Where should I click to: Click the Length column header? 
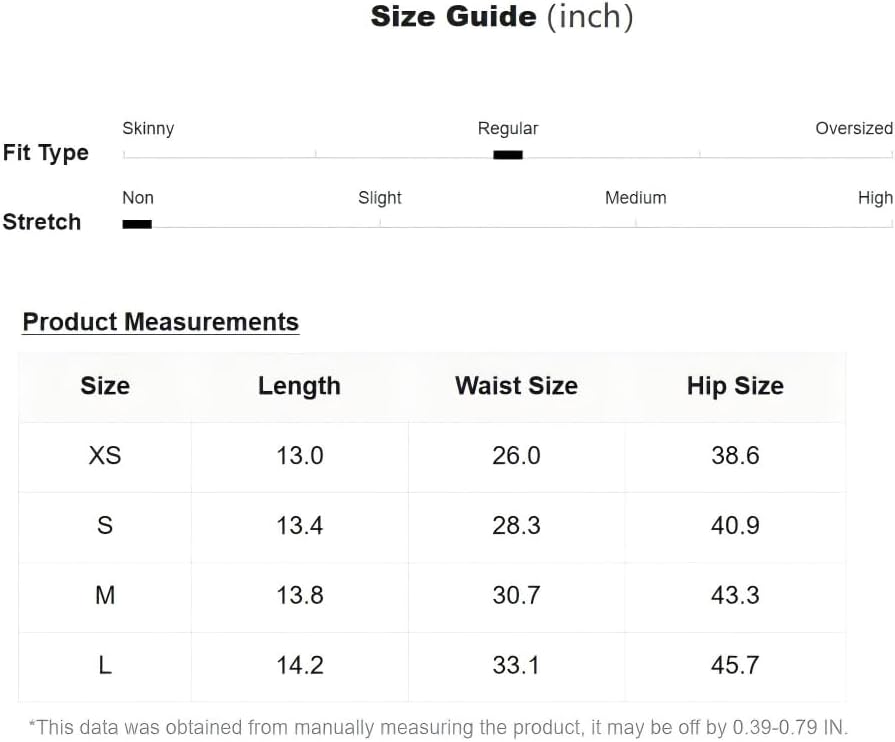tap(299, 386)
